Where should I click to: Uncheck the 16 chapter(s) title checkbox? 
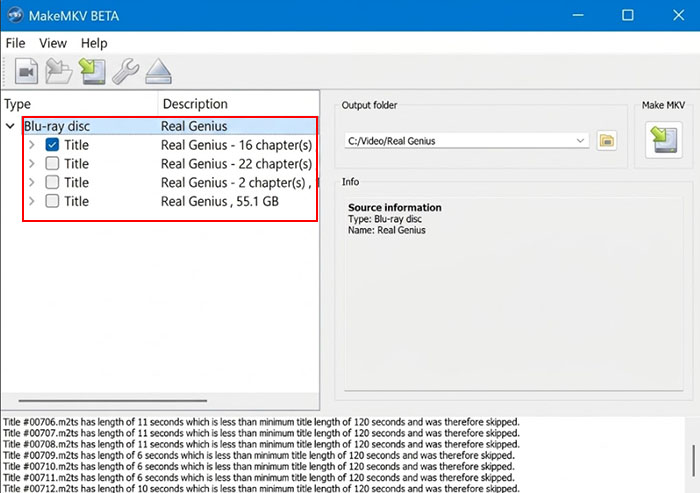pos(52,145)
